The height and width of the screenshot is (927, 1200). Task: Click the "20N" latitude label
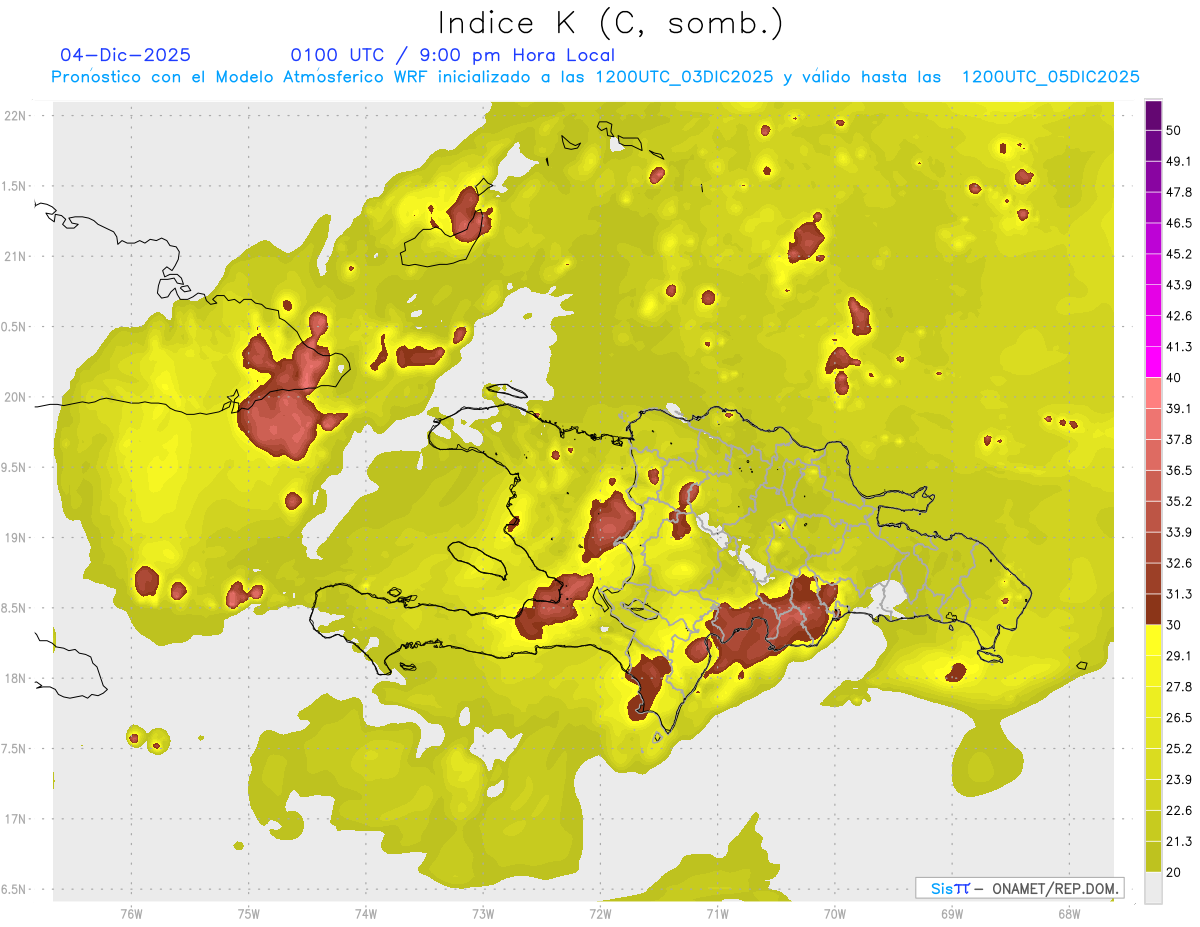click(15, 397)
